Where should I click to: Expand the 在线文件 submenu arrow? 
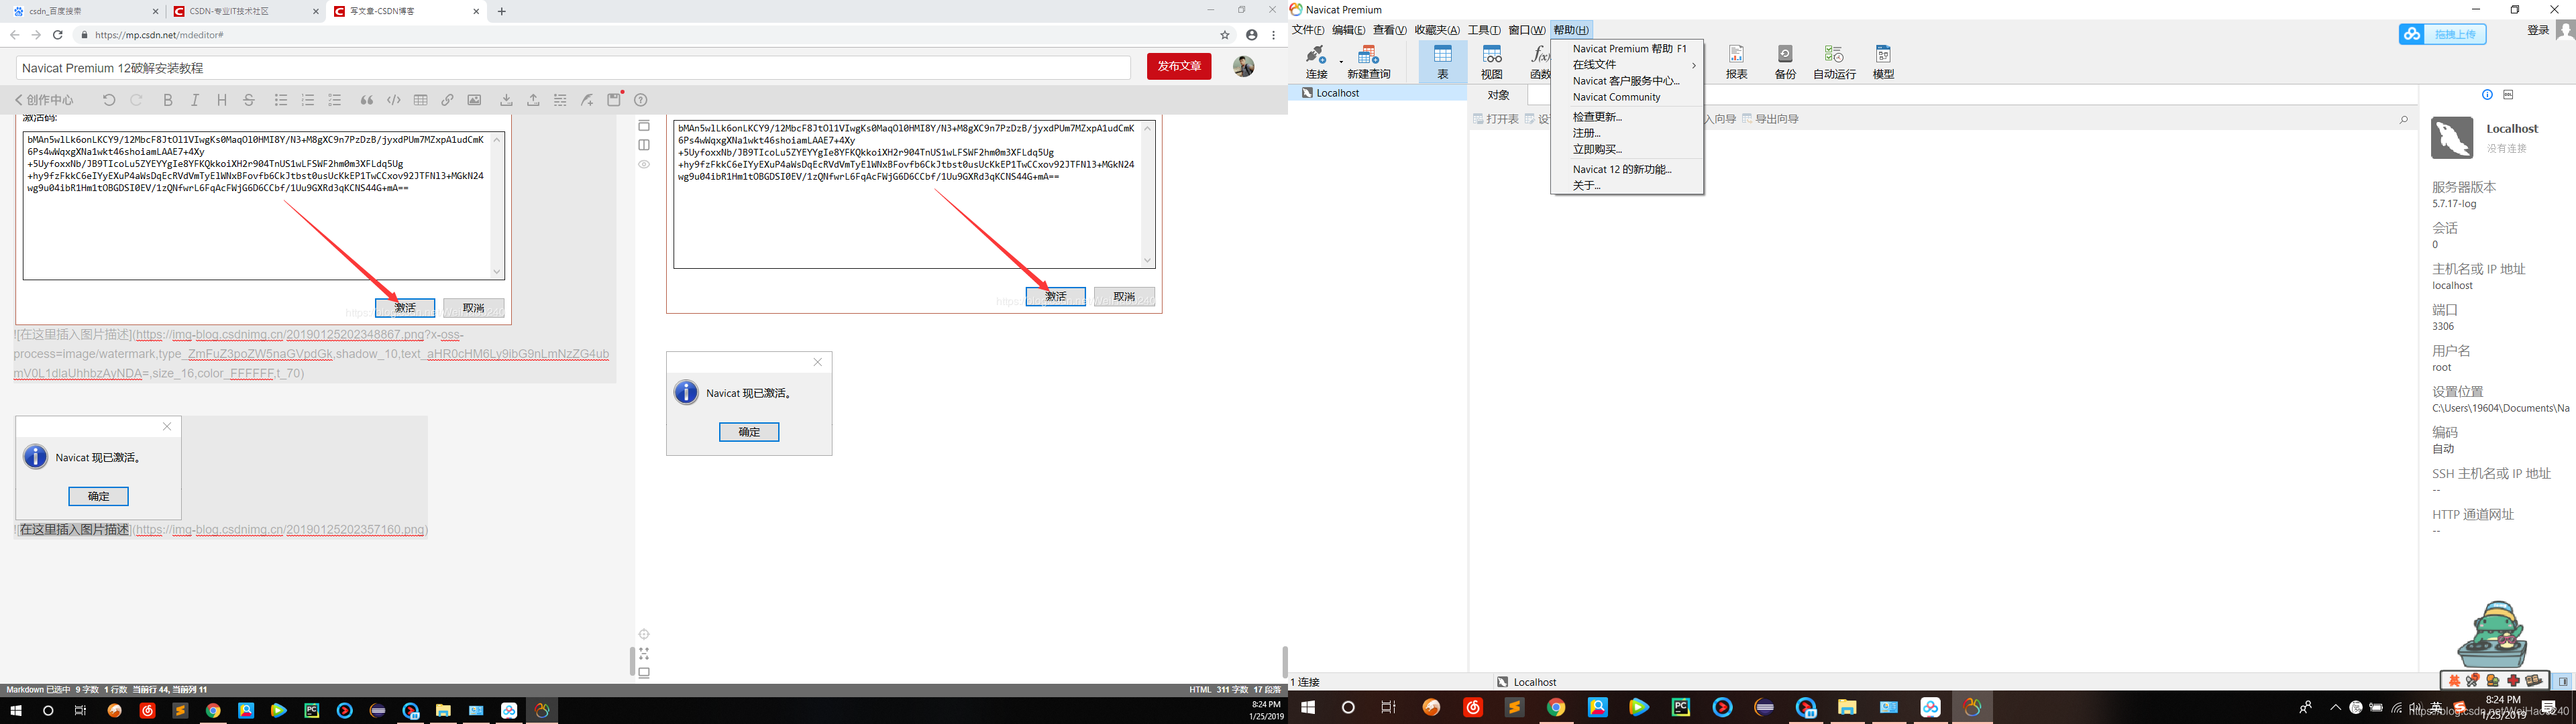(1693, 65)
